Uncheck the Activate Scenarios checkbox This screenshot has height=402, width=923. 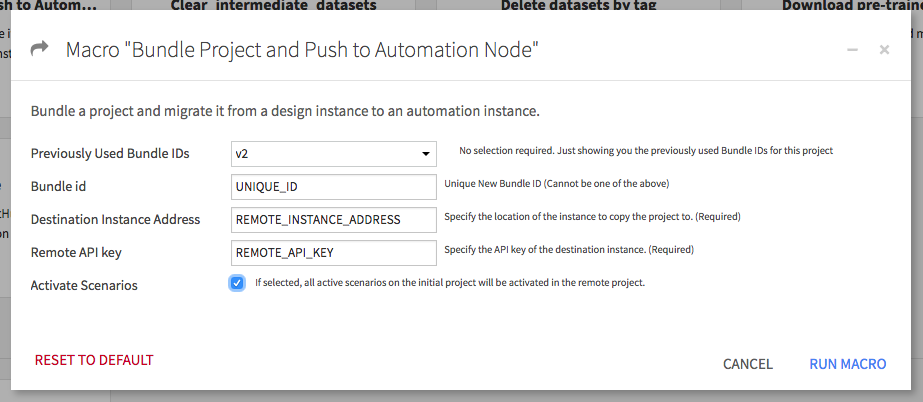[x=237, y=283]
